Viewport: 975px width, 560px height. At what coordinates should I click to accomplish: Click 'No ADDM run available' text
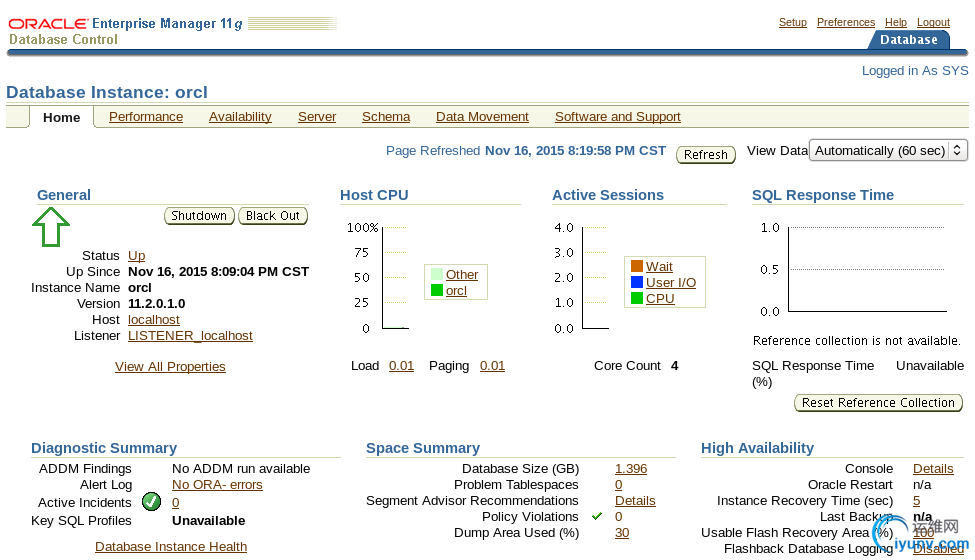pos(241,469)
